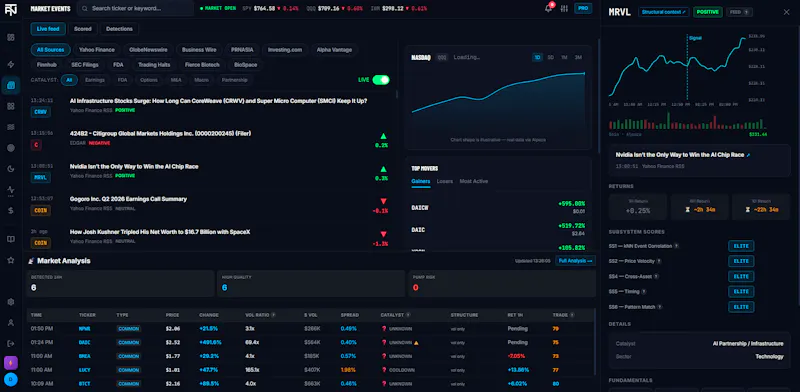
Task: Open the book icon in sidebar
Action: (x=11, y=239)
